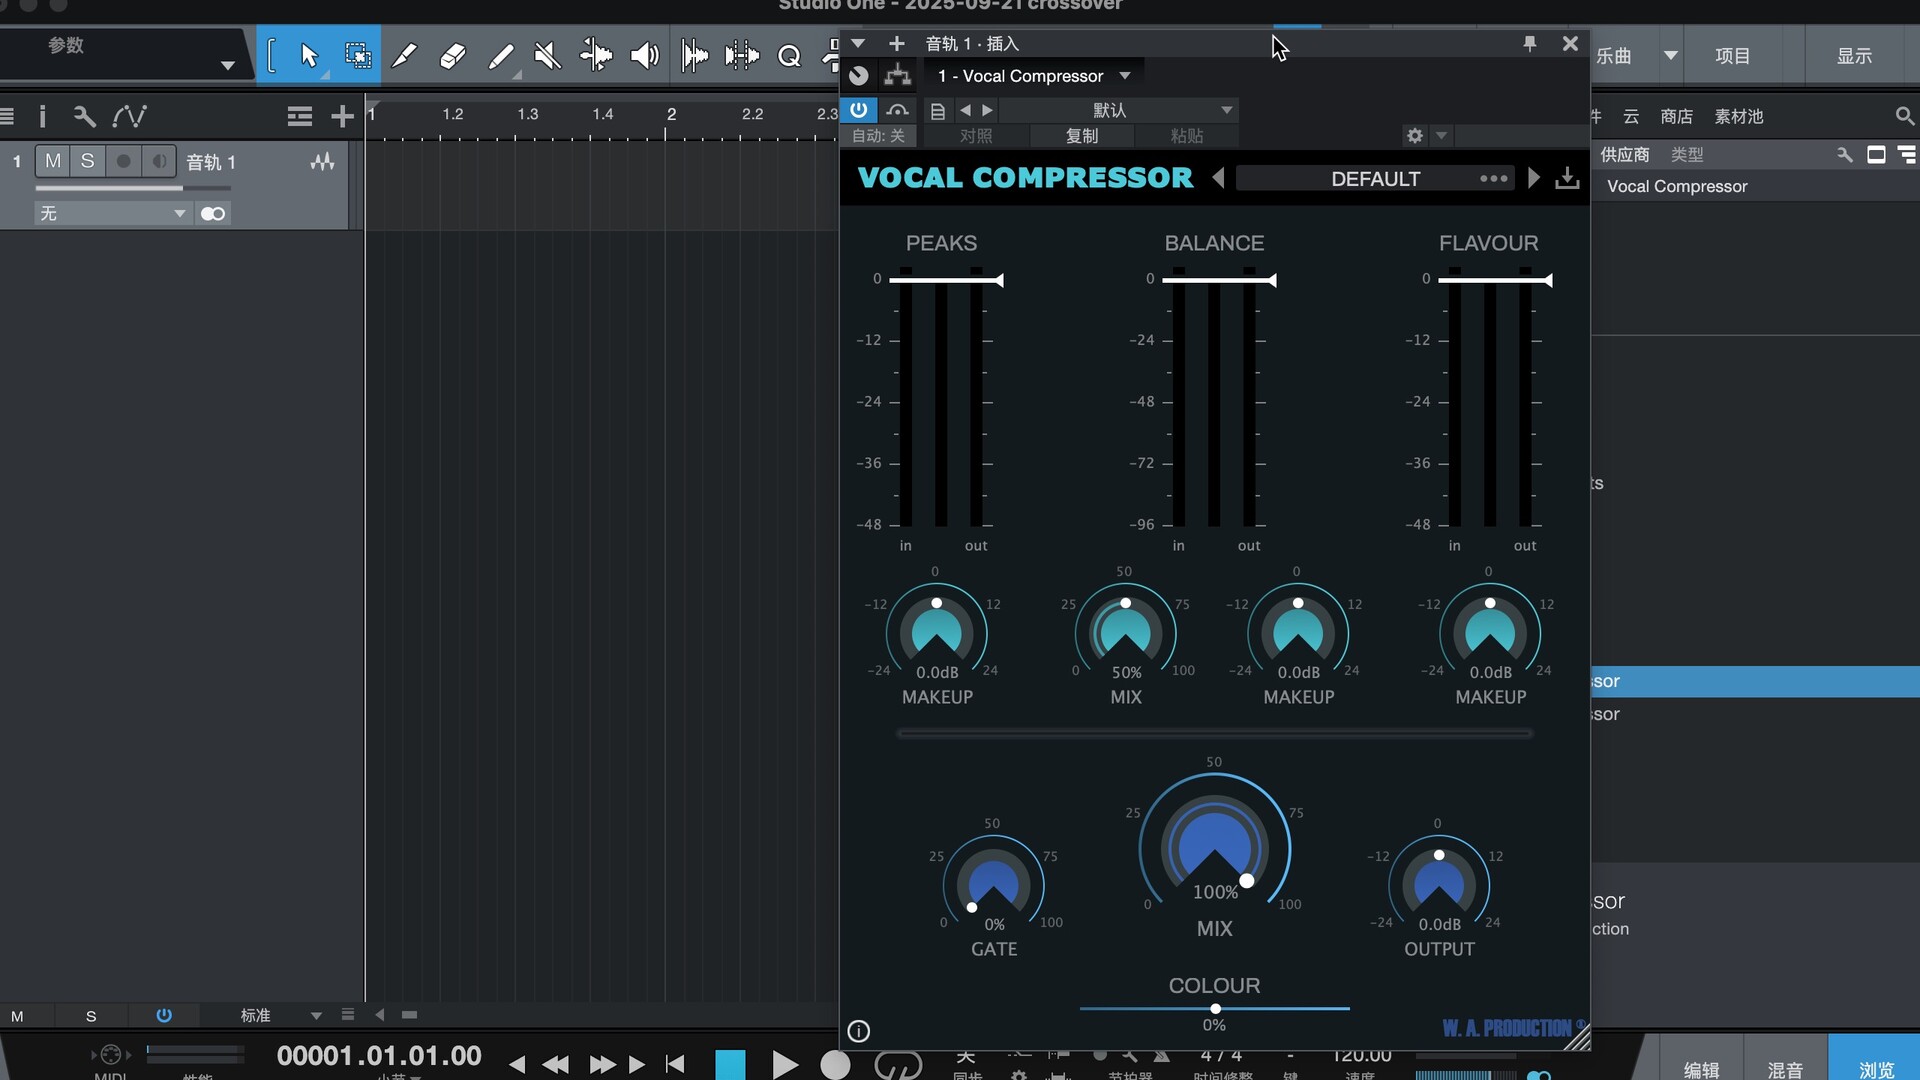The image size is (1920, 1080).
Task: Pin the plugin window
Action: (1529, 44)
